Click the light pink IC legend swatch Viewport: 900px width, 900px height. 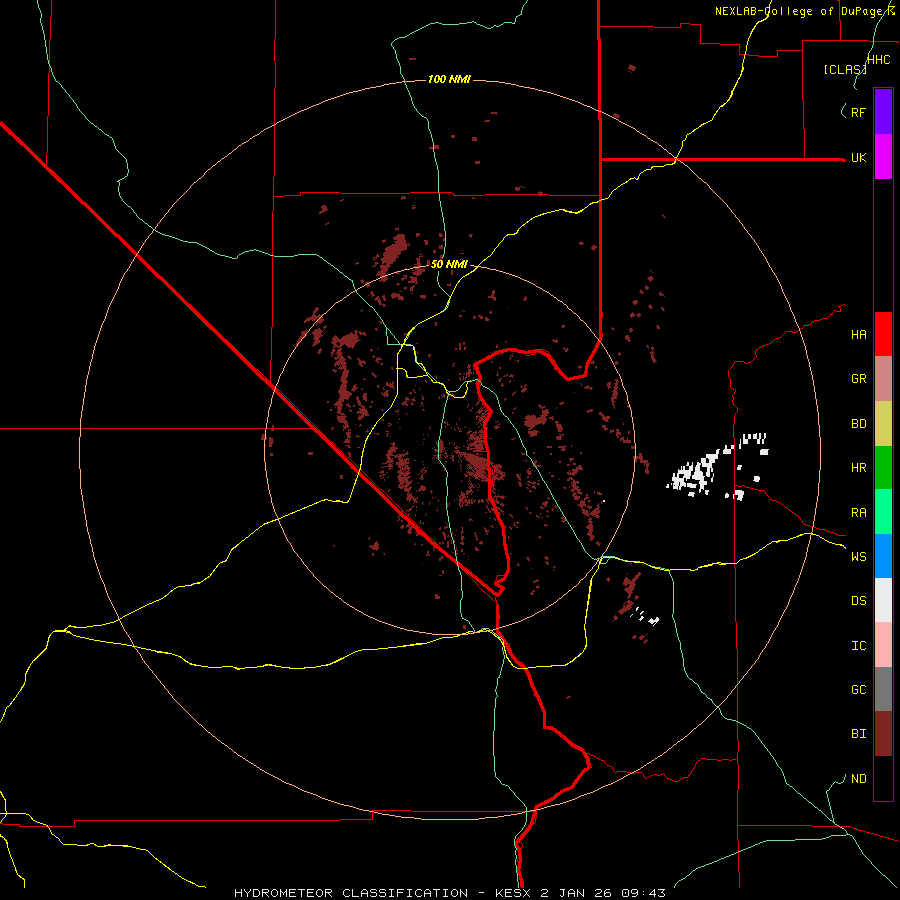click(x=883, y=645)
